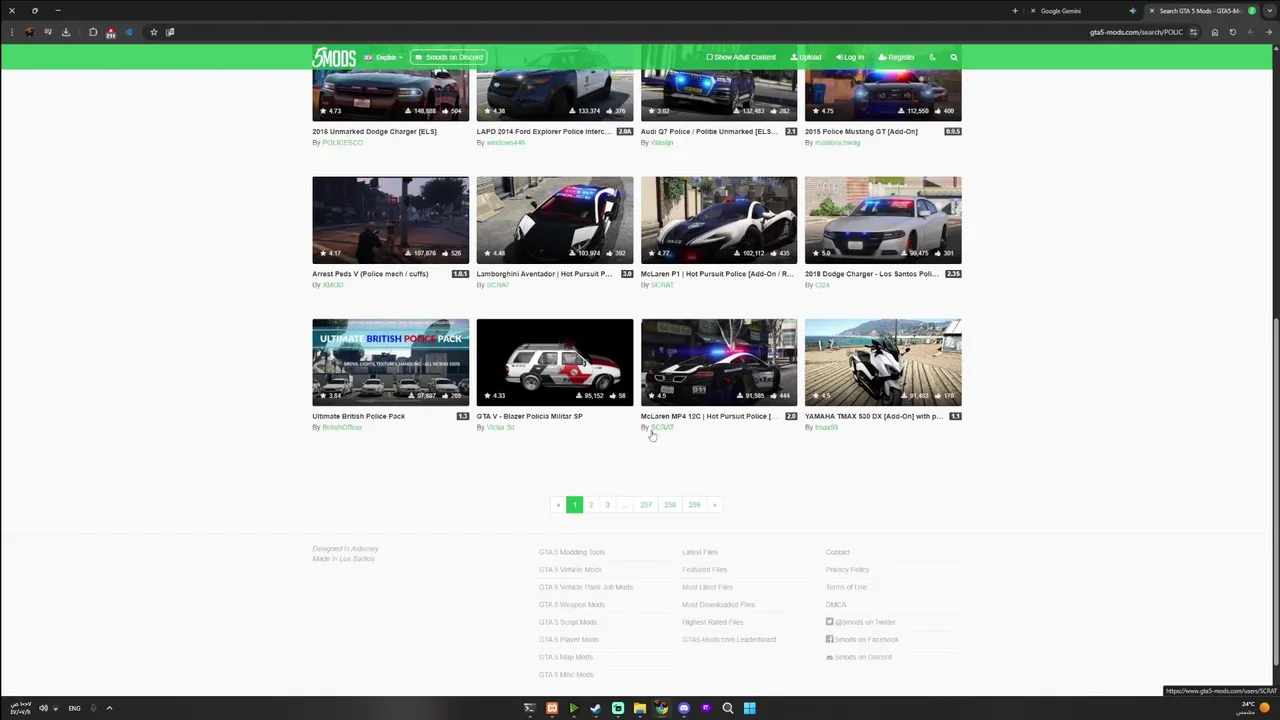Open Lamborghini Aventador Hot Pursuit thumbnail
The image size is (1280, 720).
[x=555, y=220]
